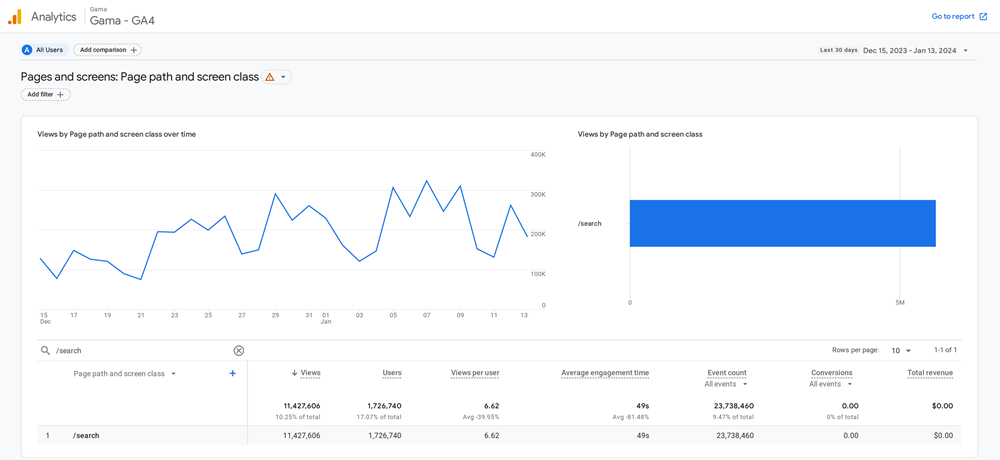Click the /search text in search field
Screen dimensions: 1000x460
(x=68, y=350)
